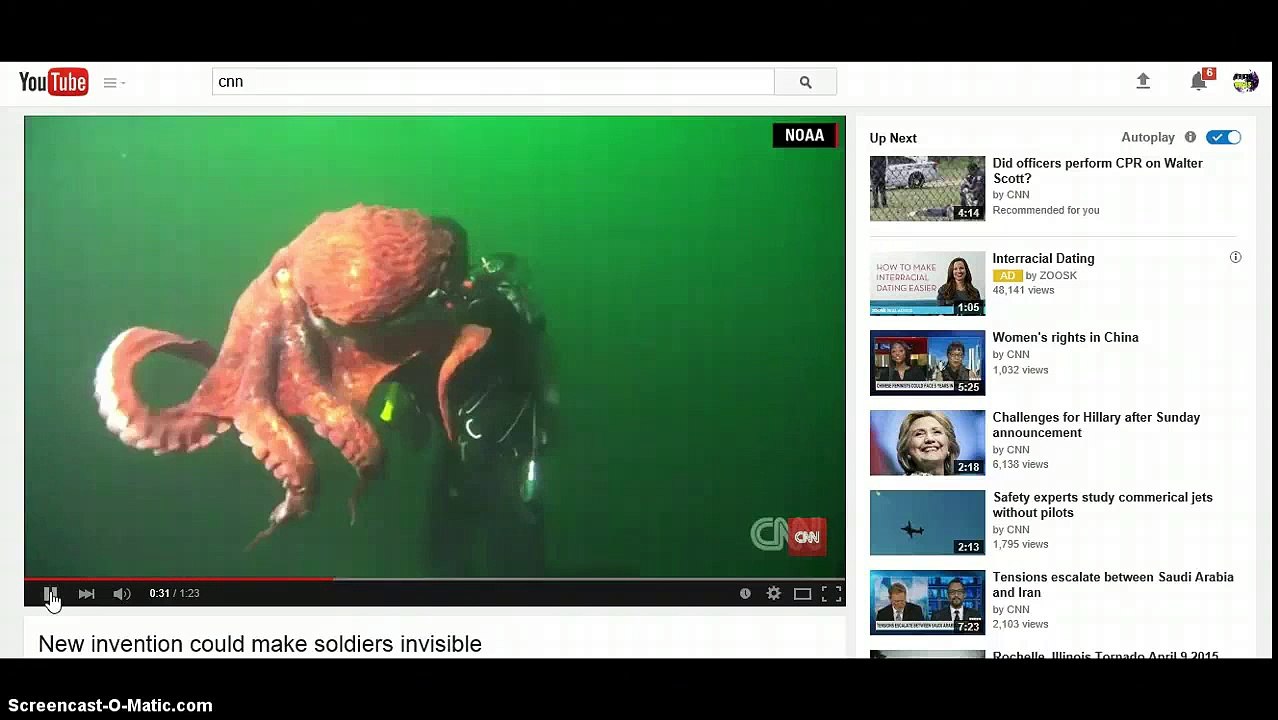The height and width of the screenshot is (720, 1278).
Task: Click the YouTube logo
Action: point(53,82)
